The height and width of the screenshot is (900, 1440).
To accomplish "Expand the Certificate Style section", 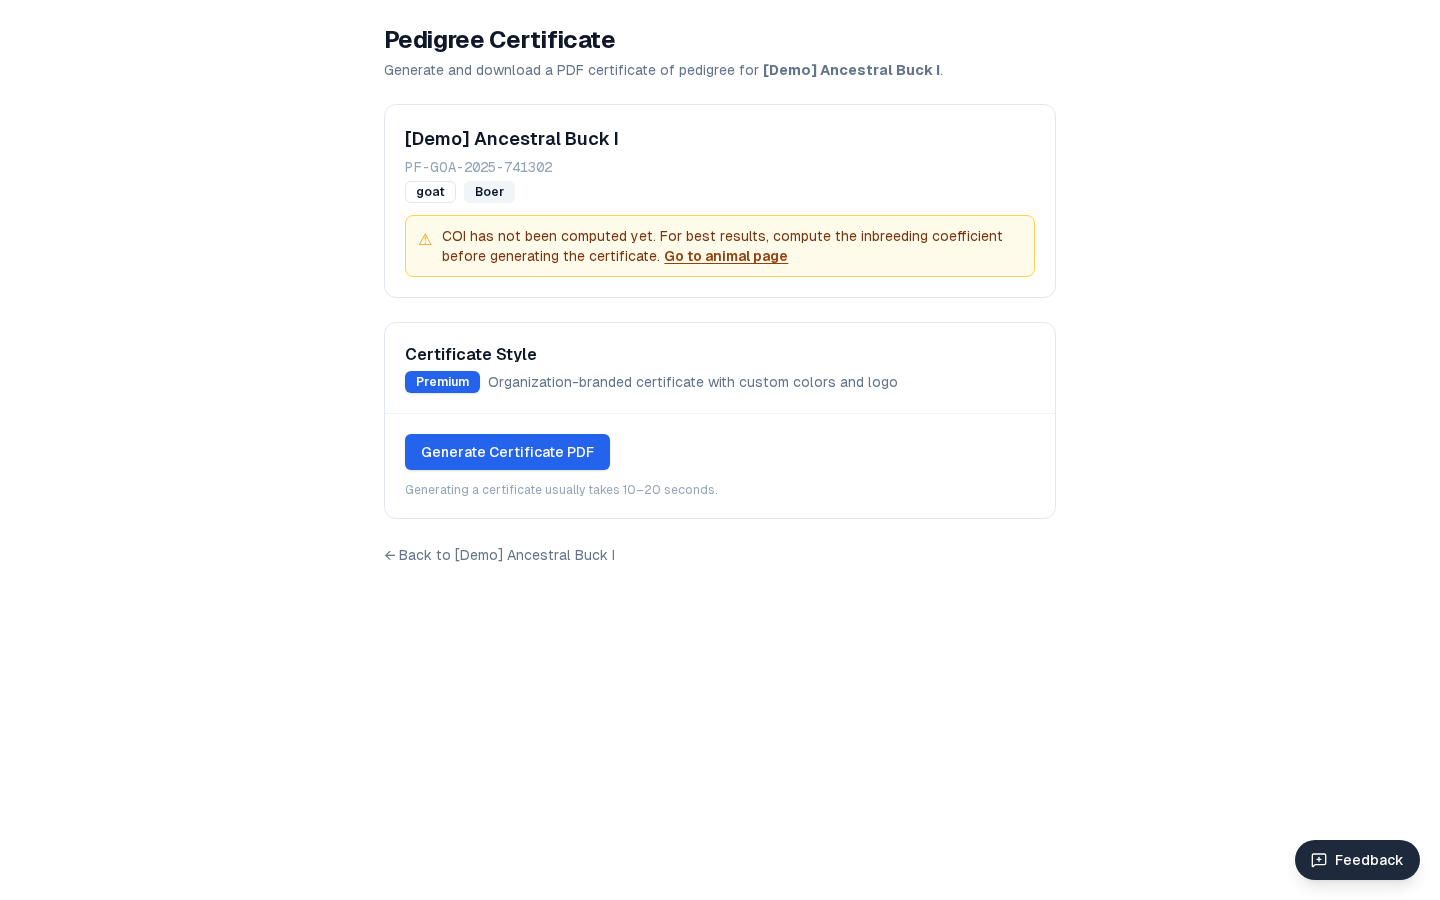I will point(470,354).
